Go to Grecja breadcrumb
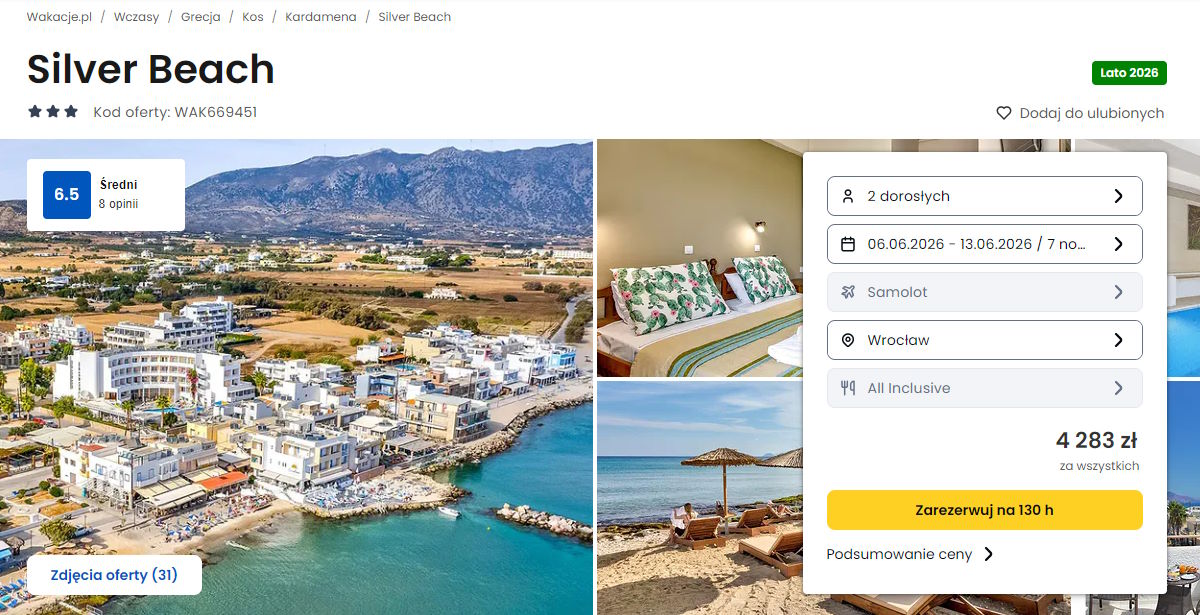Image resolution: width=1200 pixels, height=615 pixels. [x=200, y=17]
